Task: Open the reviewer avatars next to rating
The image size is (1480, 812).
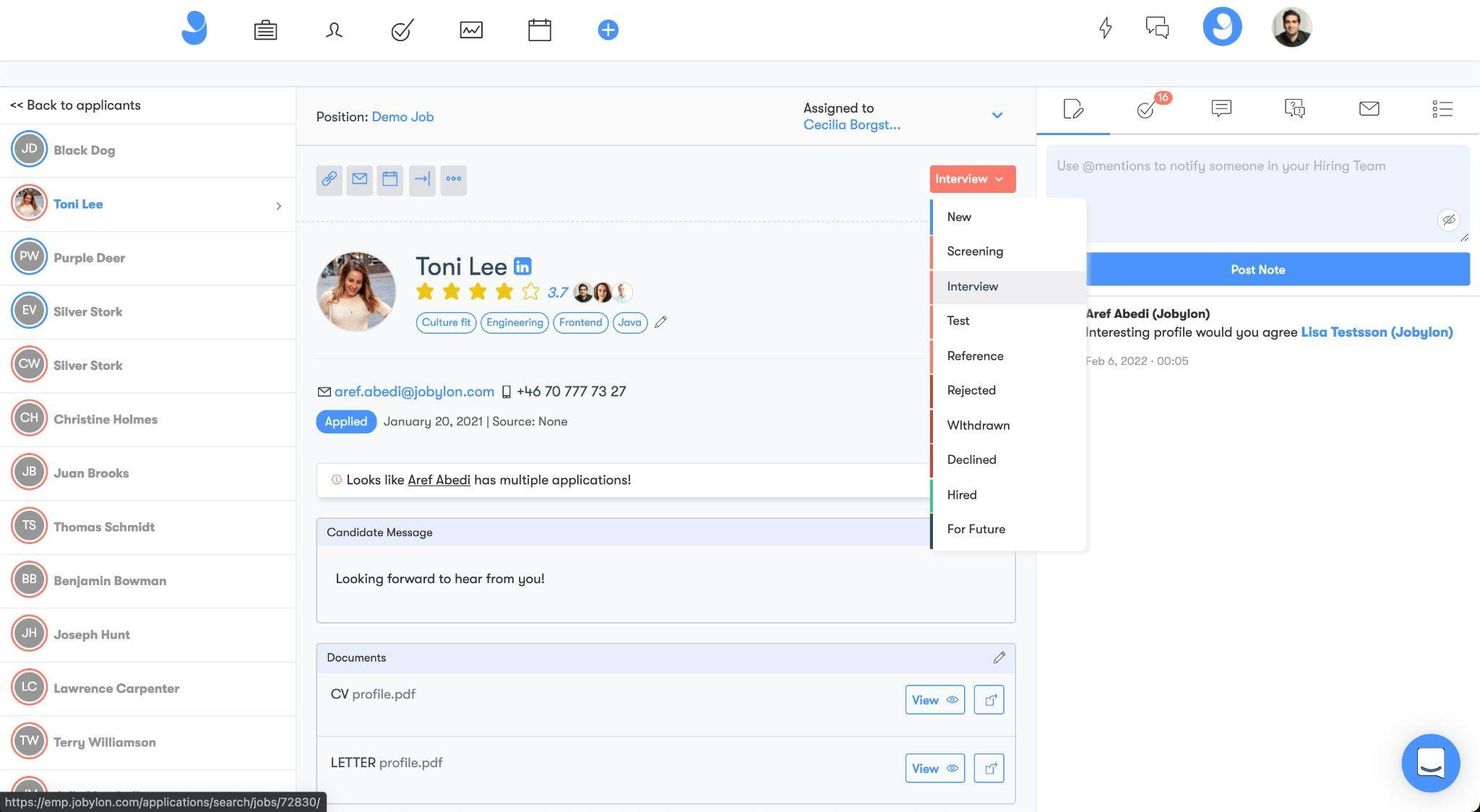Action: (x=603, y=293)
